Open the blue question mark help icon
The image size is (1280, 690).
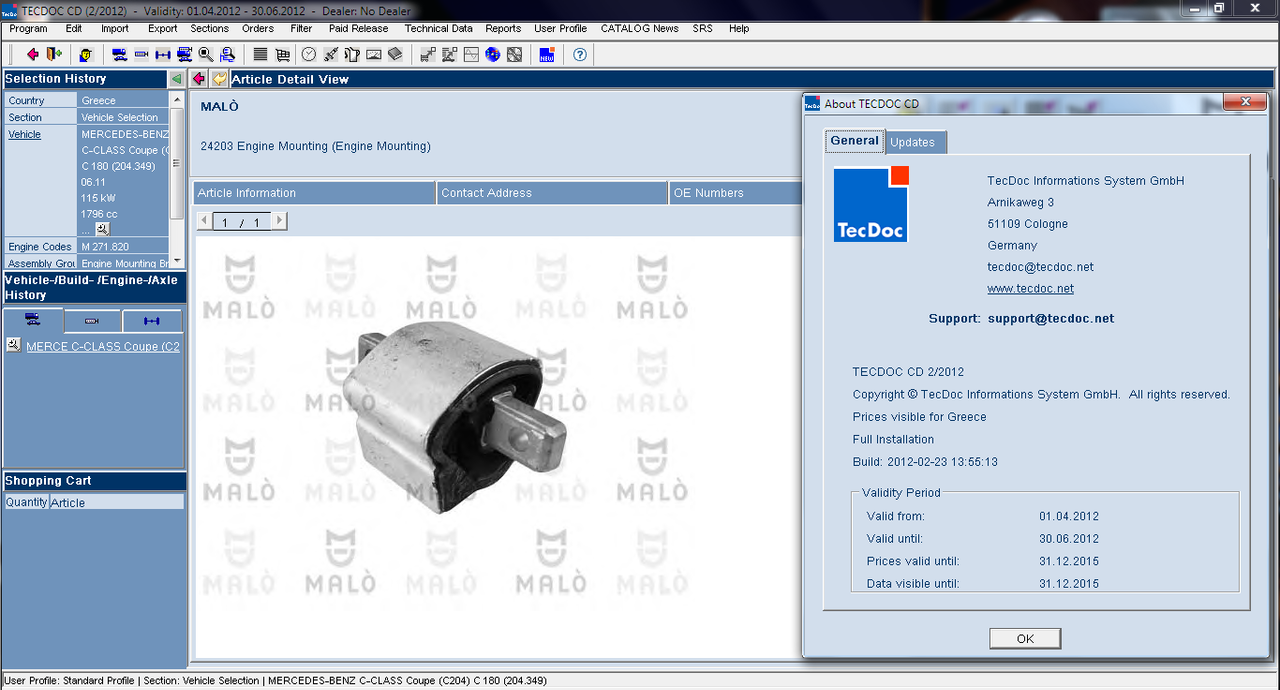(580, 54)
